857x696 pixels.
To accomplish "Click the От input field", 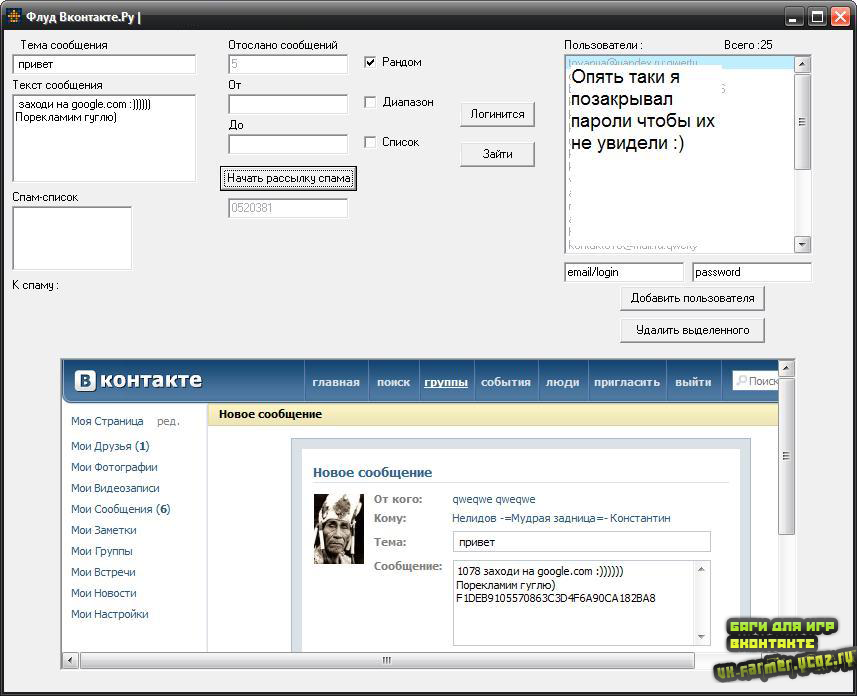I will click(x=288, y=104).
